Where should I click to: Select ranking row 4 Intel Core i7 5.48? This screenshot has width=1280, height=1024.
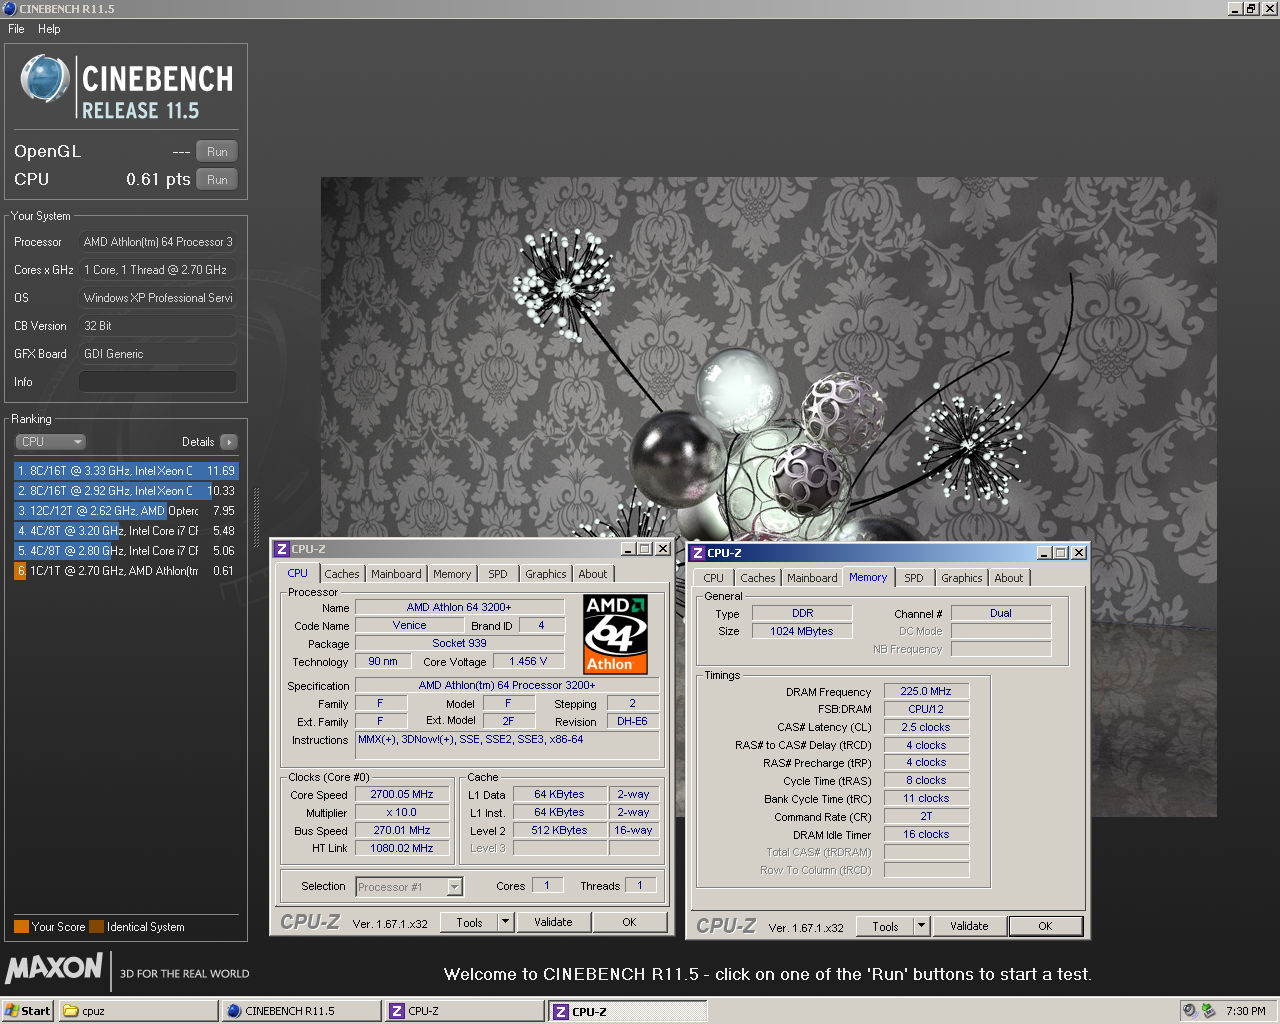click(126, 531)
